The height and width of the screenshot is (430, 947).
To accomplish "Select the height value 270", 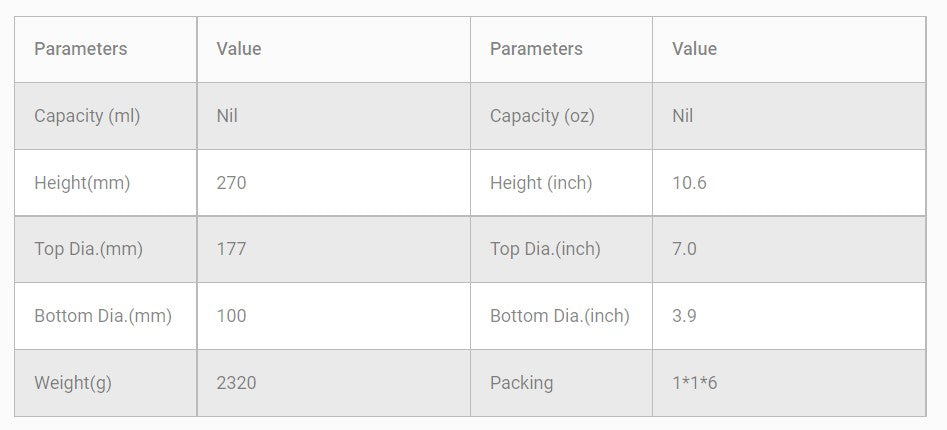I will (x=231, y=183).
